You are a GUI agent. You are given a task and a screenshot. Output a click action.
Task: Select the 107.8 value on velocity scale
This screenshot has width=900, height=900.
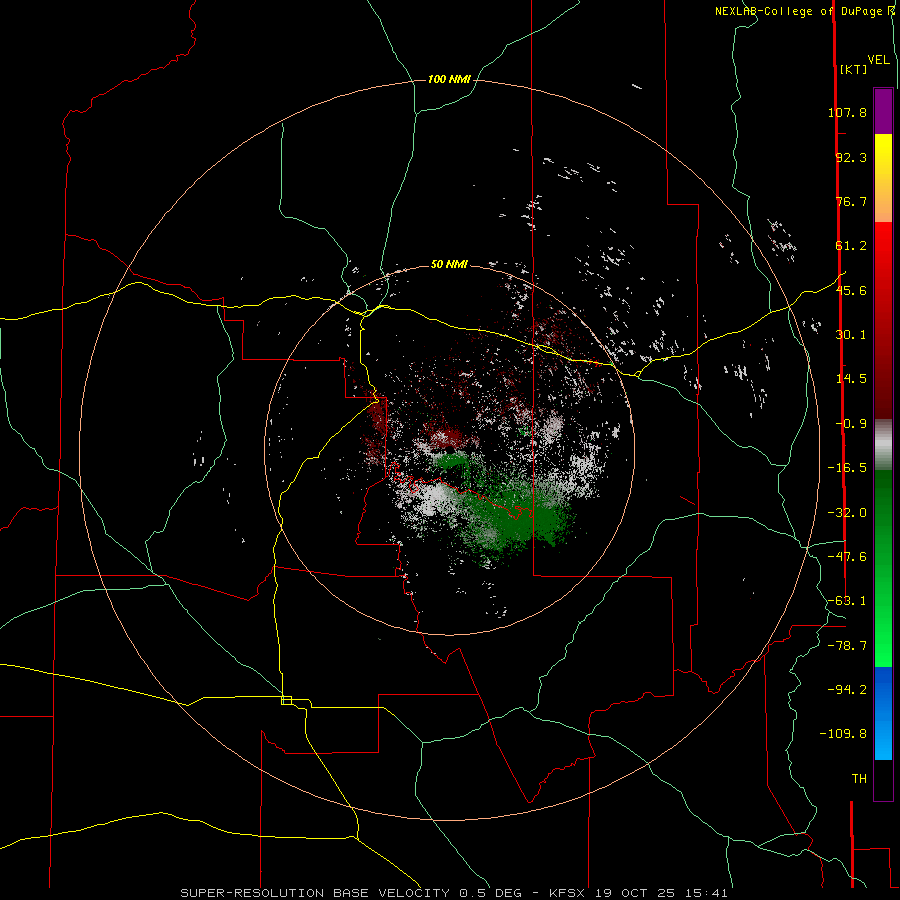(847, 112)
